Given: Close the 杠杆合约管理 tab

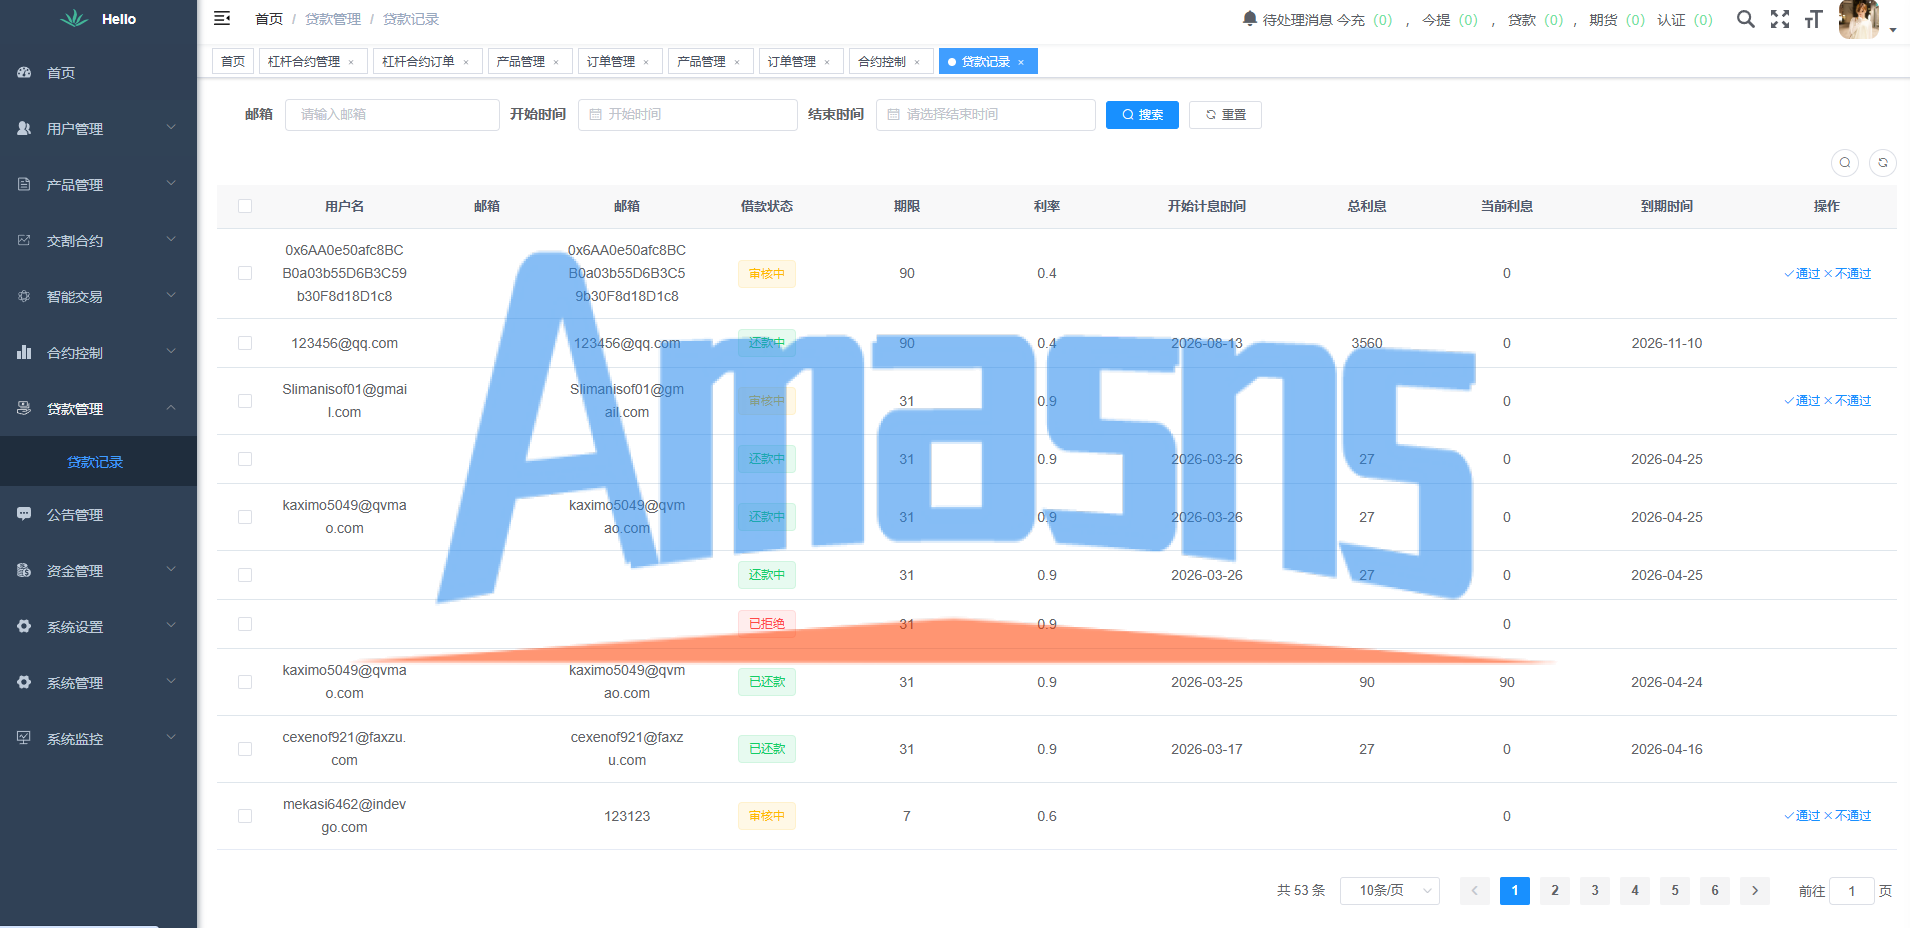Looking at the screenshot, I should pyautogui.click(x=351, y=62).
